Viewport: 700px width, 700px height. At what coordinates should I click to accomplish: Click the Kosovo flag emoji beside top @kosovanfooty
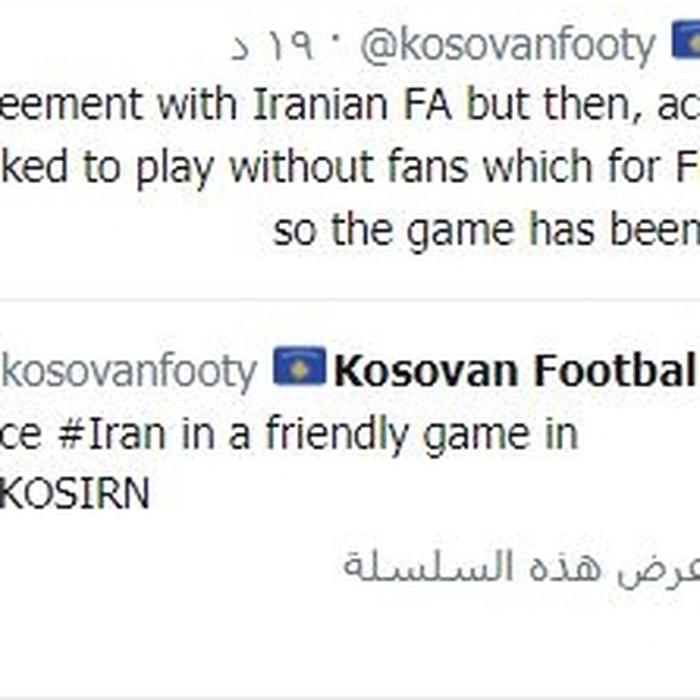686,39
